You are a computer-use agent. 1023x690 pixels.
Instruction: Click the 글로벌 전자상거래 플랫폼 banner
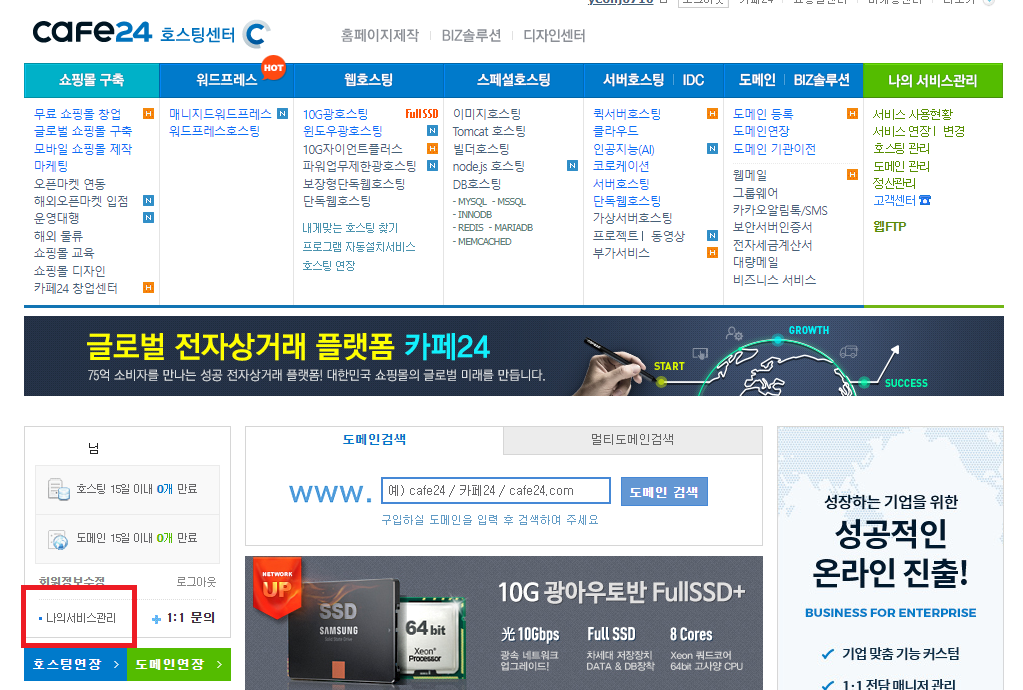pos(513,356)
